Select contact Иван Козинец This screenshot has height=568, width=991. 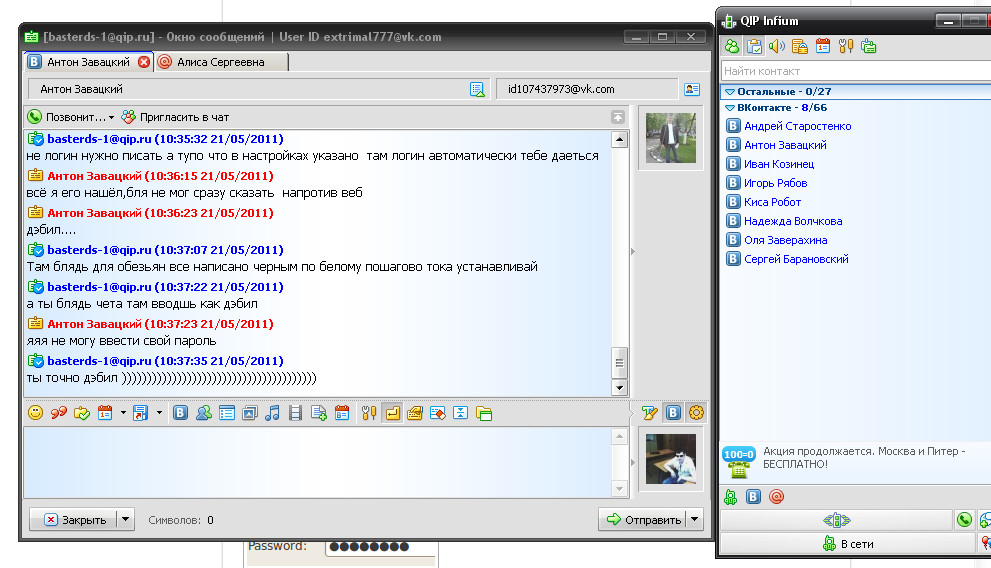tap(779, 164)
